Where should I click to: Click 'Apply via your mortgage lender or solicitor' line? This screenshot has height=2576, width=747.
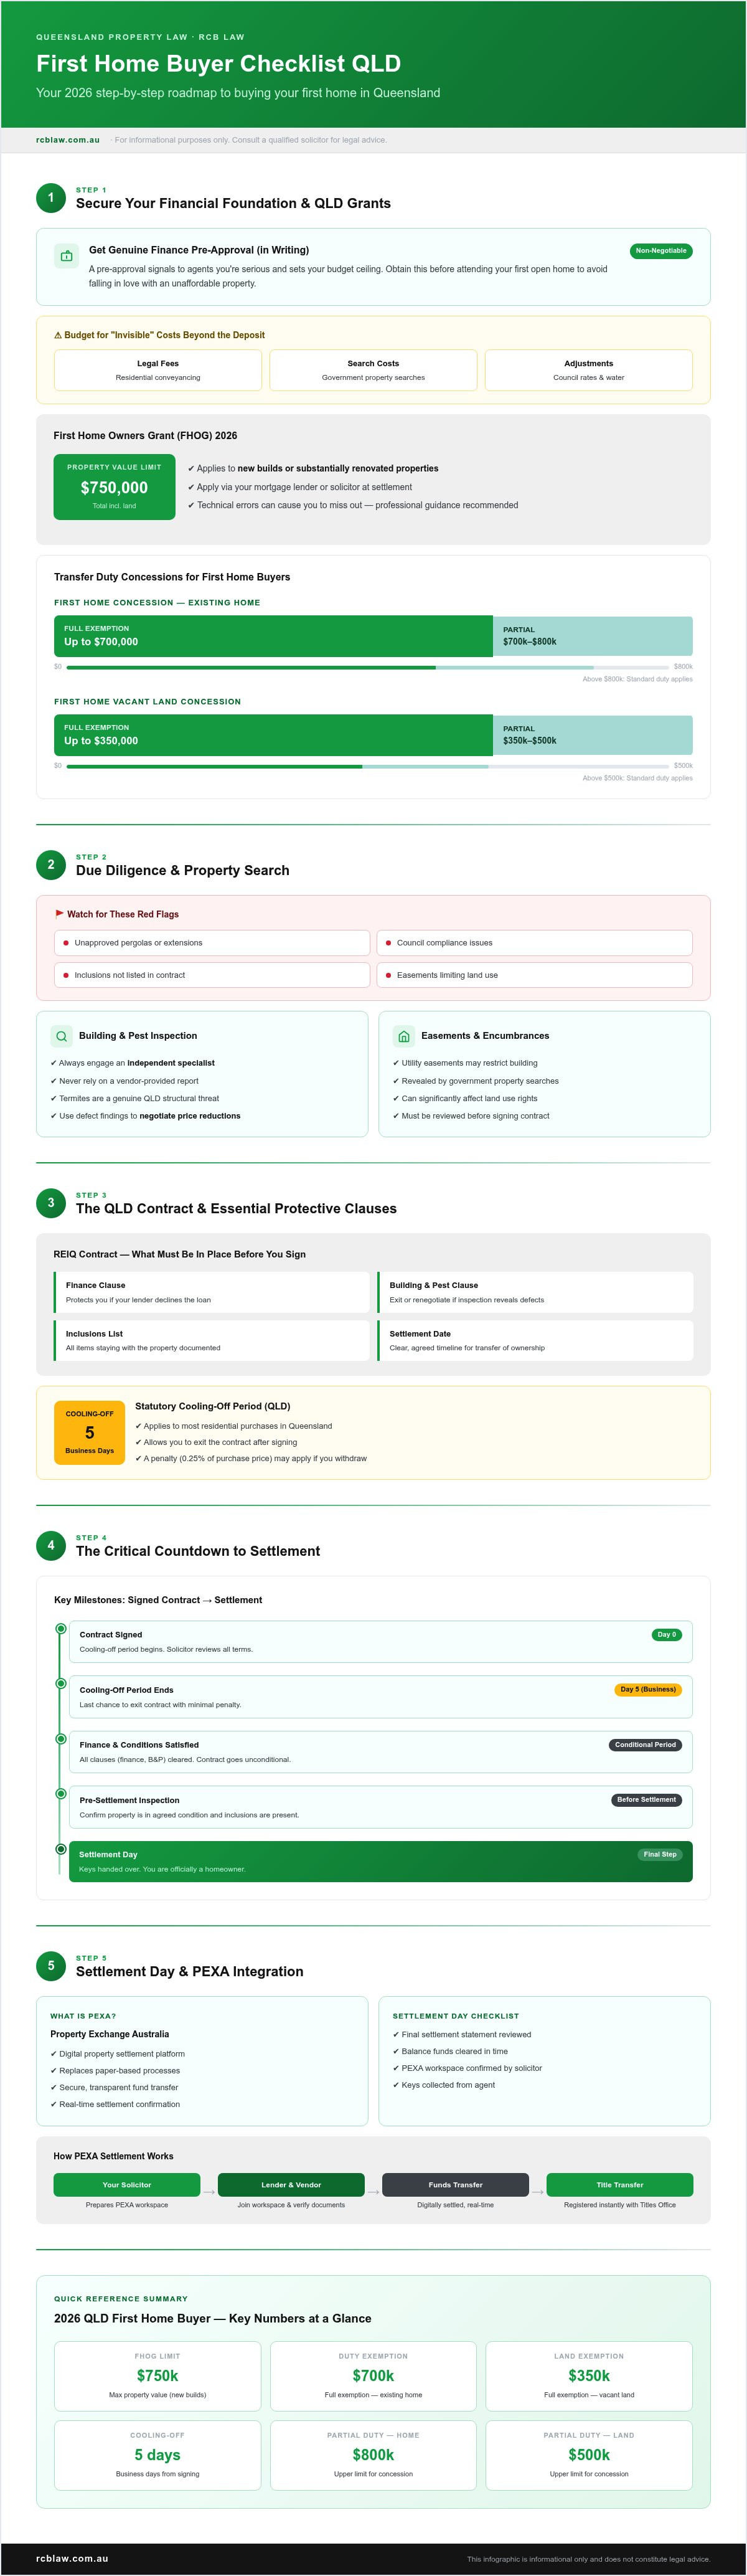[300, 487]
